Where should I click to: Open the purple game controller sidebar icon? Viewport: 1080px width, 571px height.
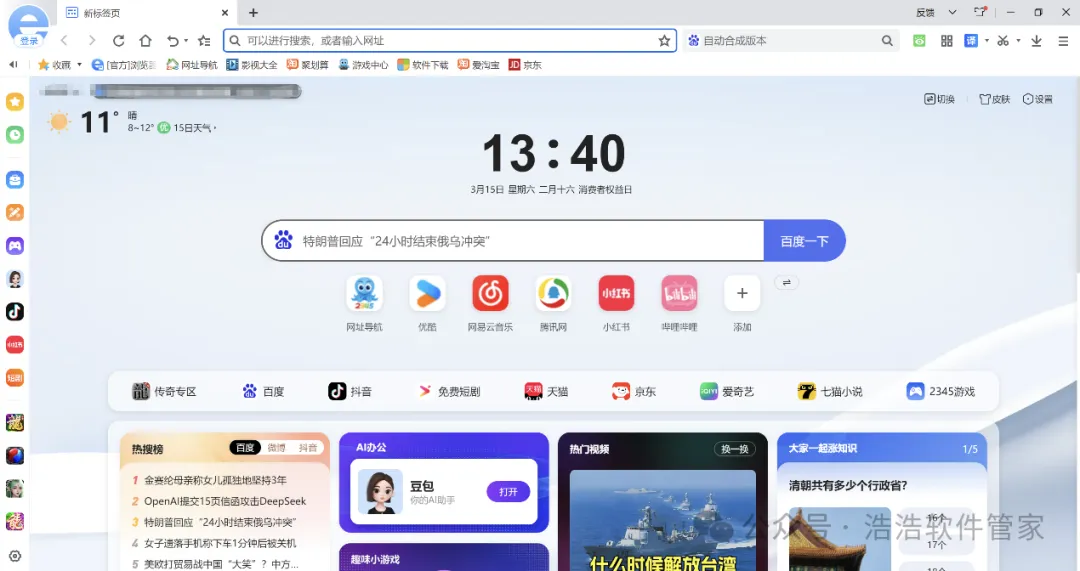point(14,245)
